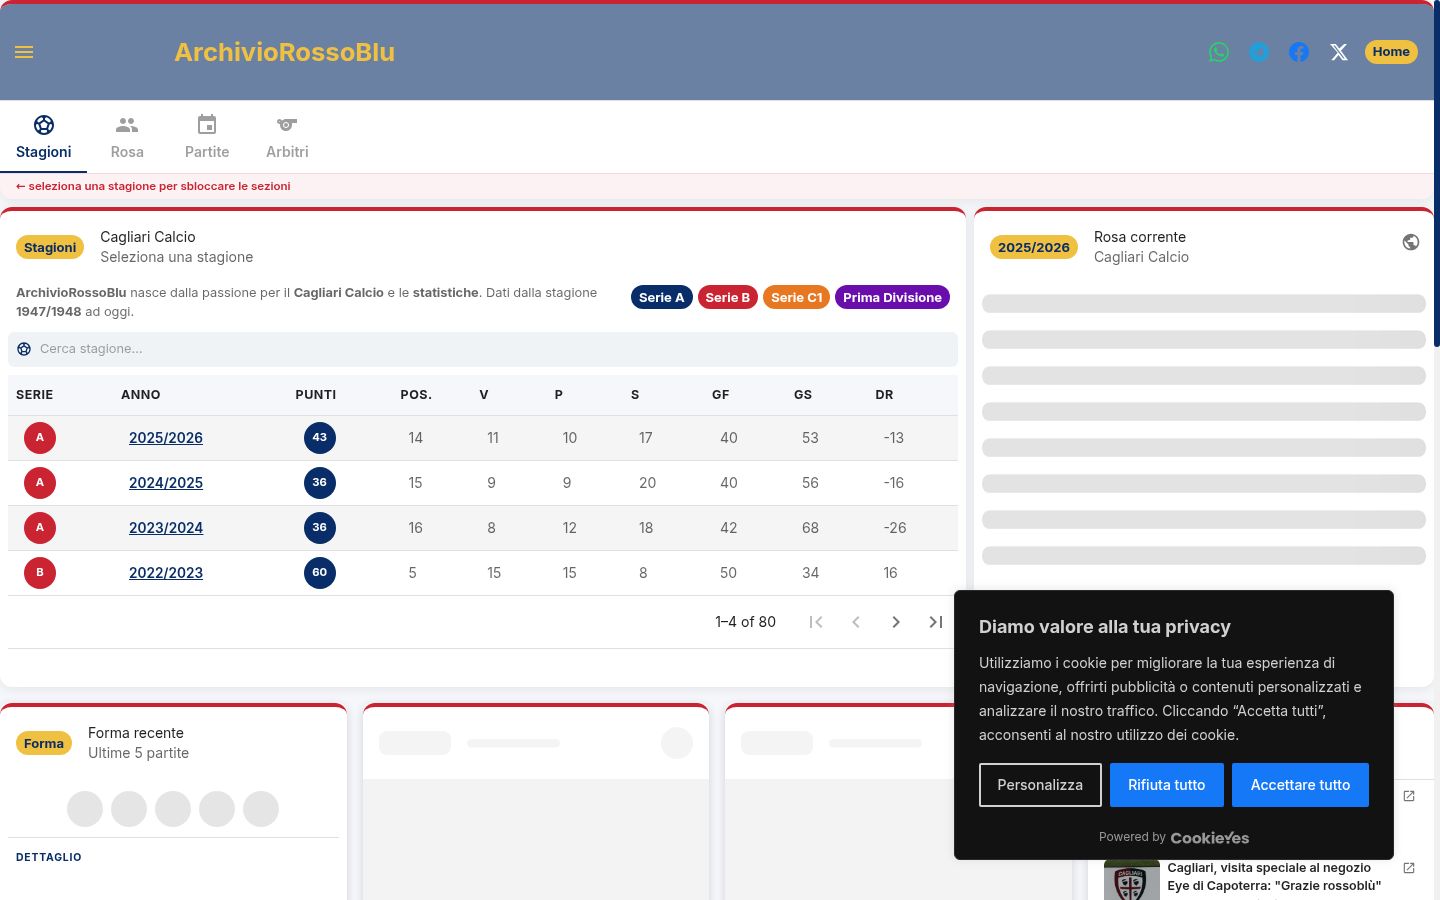Open the CookieYes powered-by link
Viewport: 1440px width, 900px height.
click(x=1210, y=838)
